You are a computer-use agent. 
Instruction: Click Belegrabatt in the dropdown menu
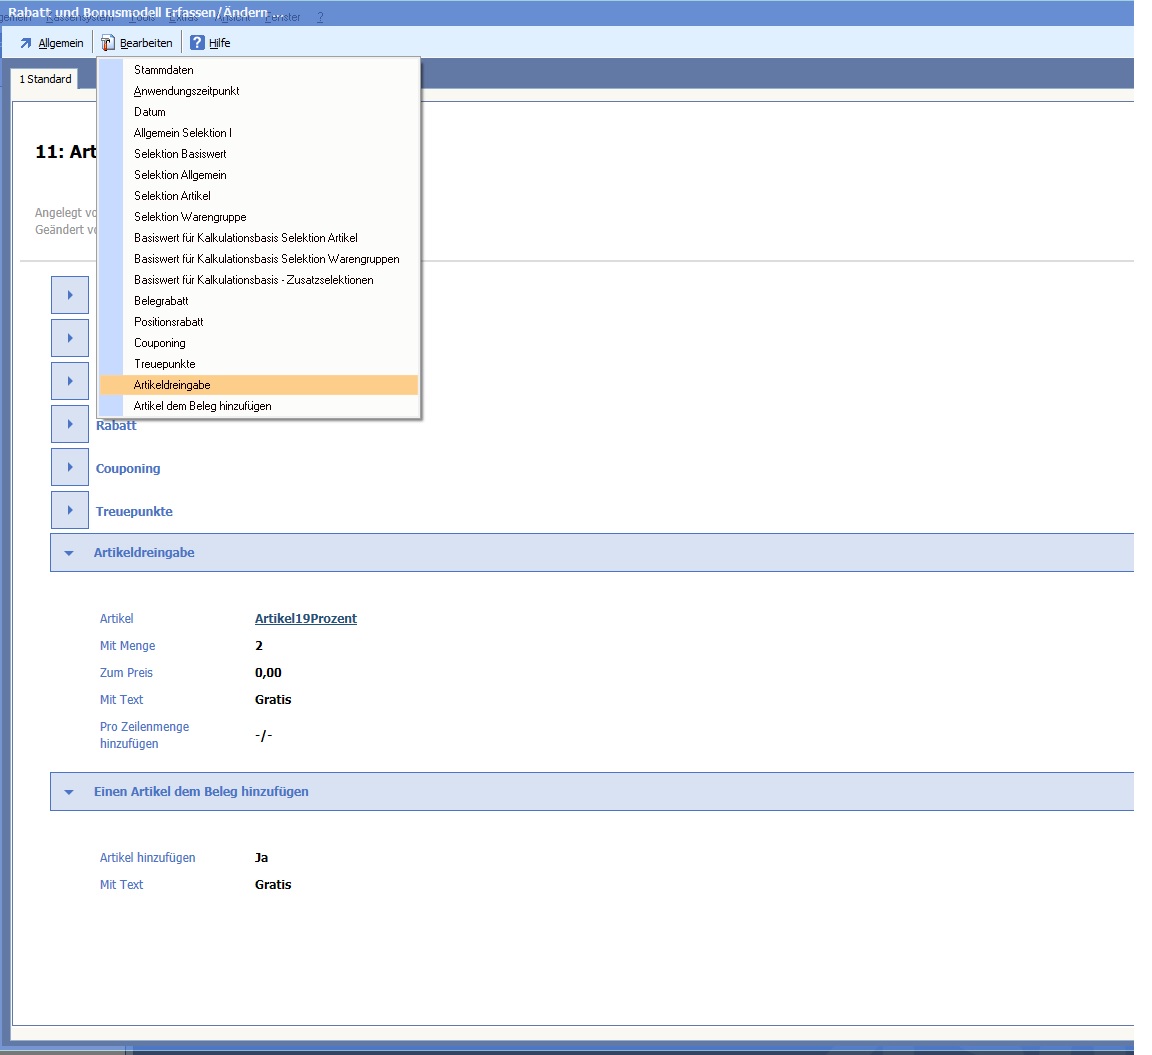coord(161,301)
